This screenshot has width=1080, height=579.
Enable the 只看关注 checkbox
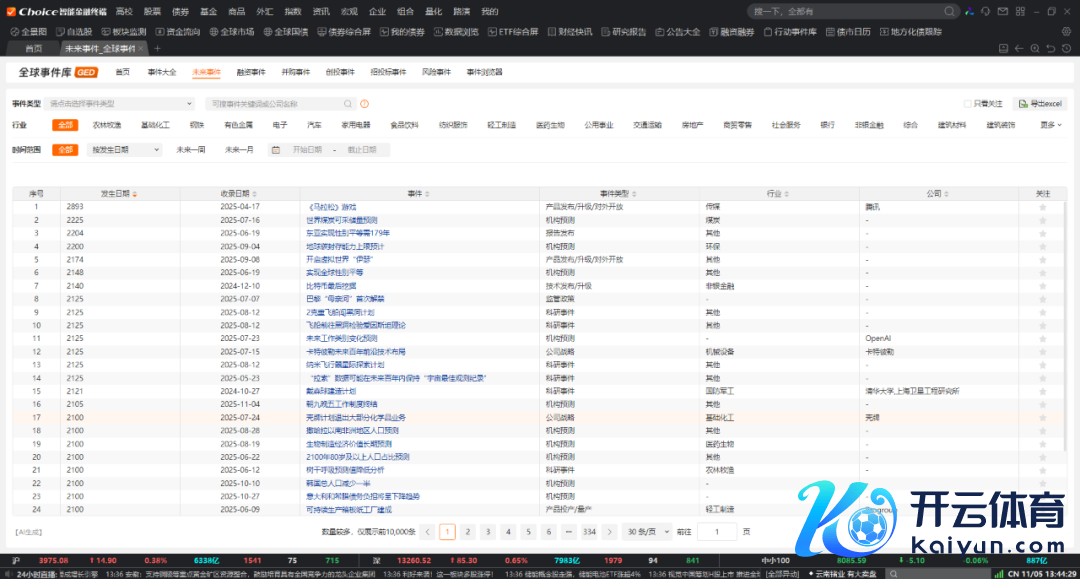[x=967, y=104]
